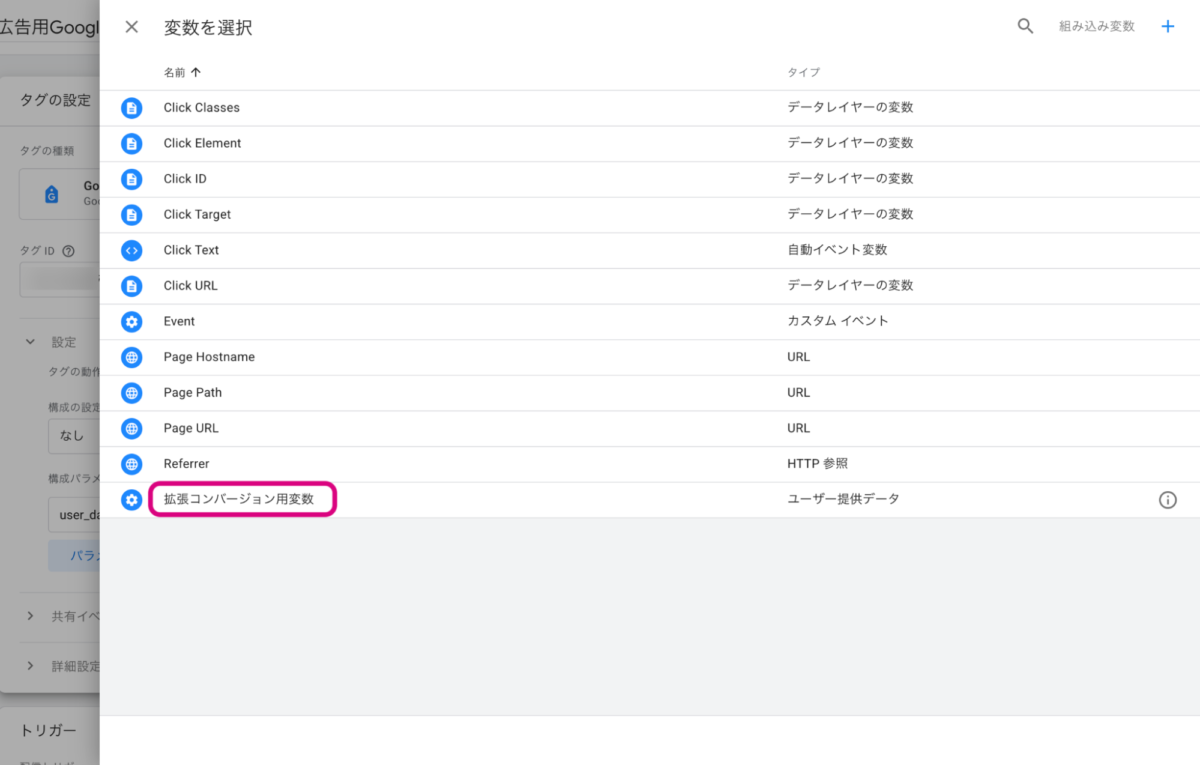Select the Page Path variable
This screenshot has height=765, width=1200.
click(x=192, y=393)
